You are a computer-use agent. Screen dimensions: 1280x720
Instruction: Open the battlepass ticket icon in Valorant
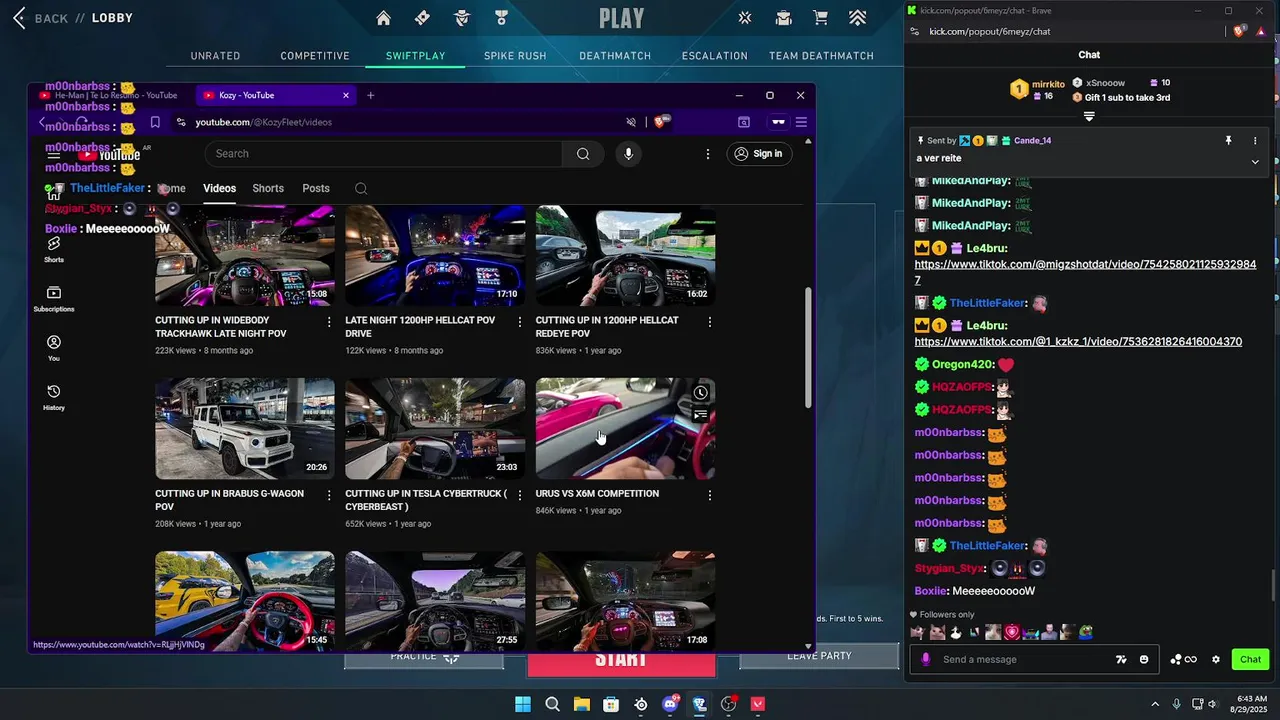pyautogui.click(x=422, y=18)
